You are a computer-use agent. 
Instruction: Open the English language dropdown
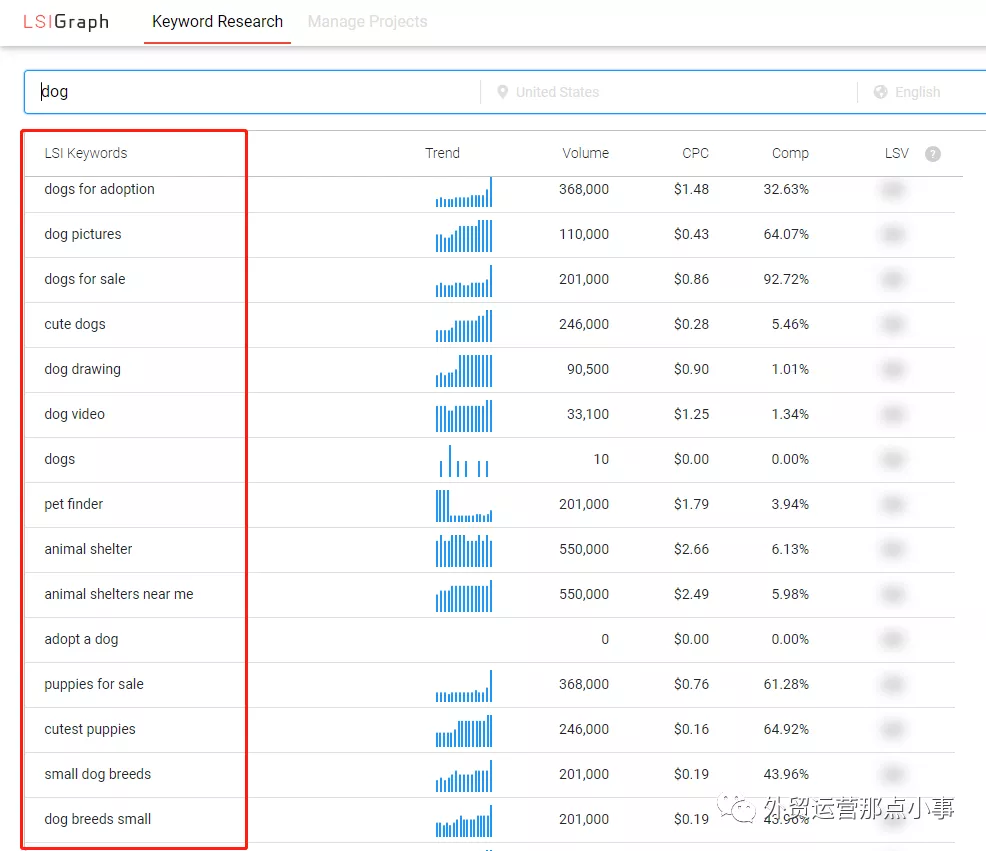pos(917,92)
